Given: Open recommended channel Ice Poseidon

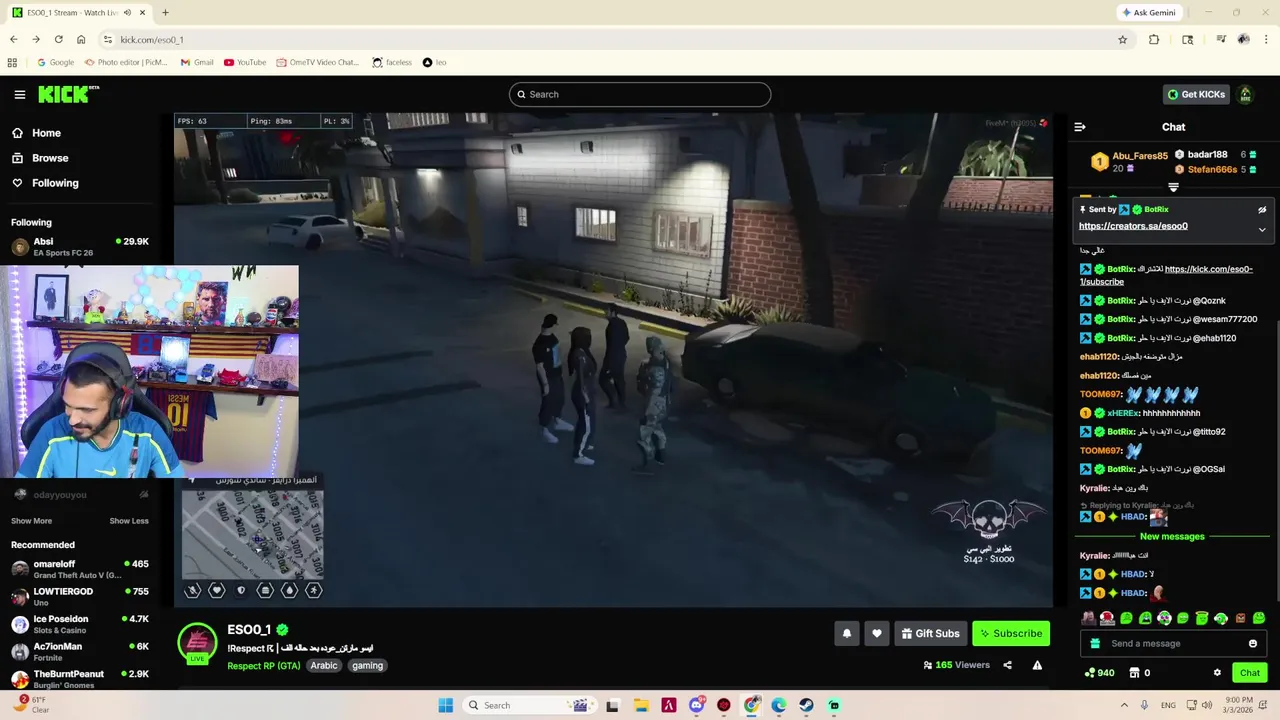Looking at the screenshot, I should (80, 624).
